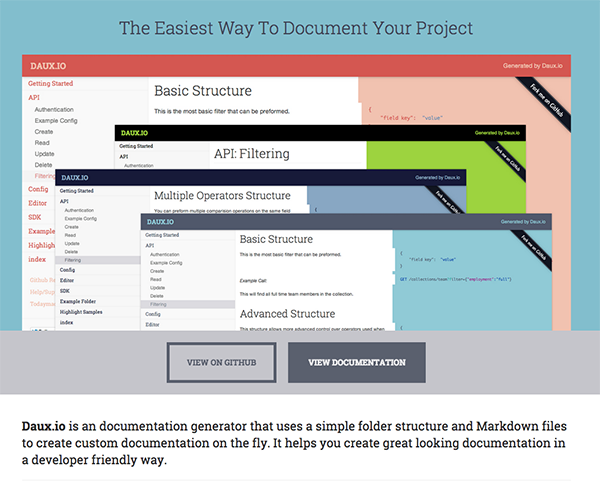Select highlighted Filtering item in navy-themed sidebar
Image resolution: width=600 pixels, height=484 pixels.
[x=98, y=260]
